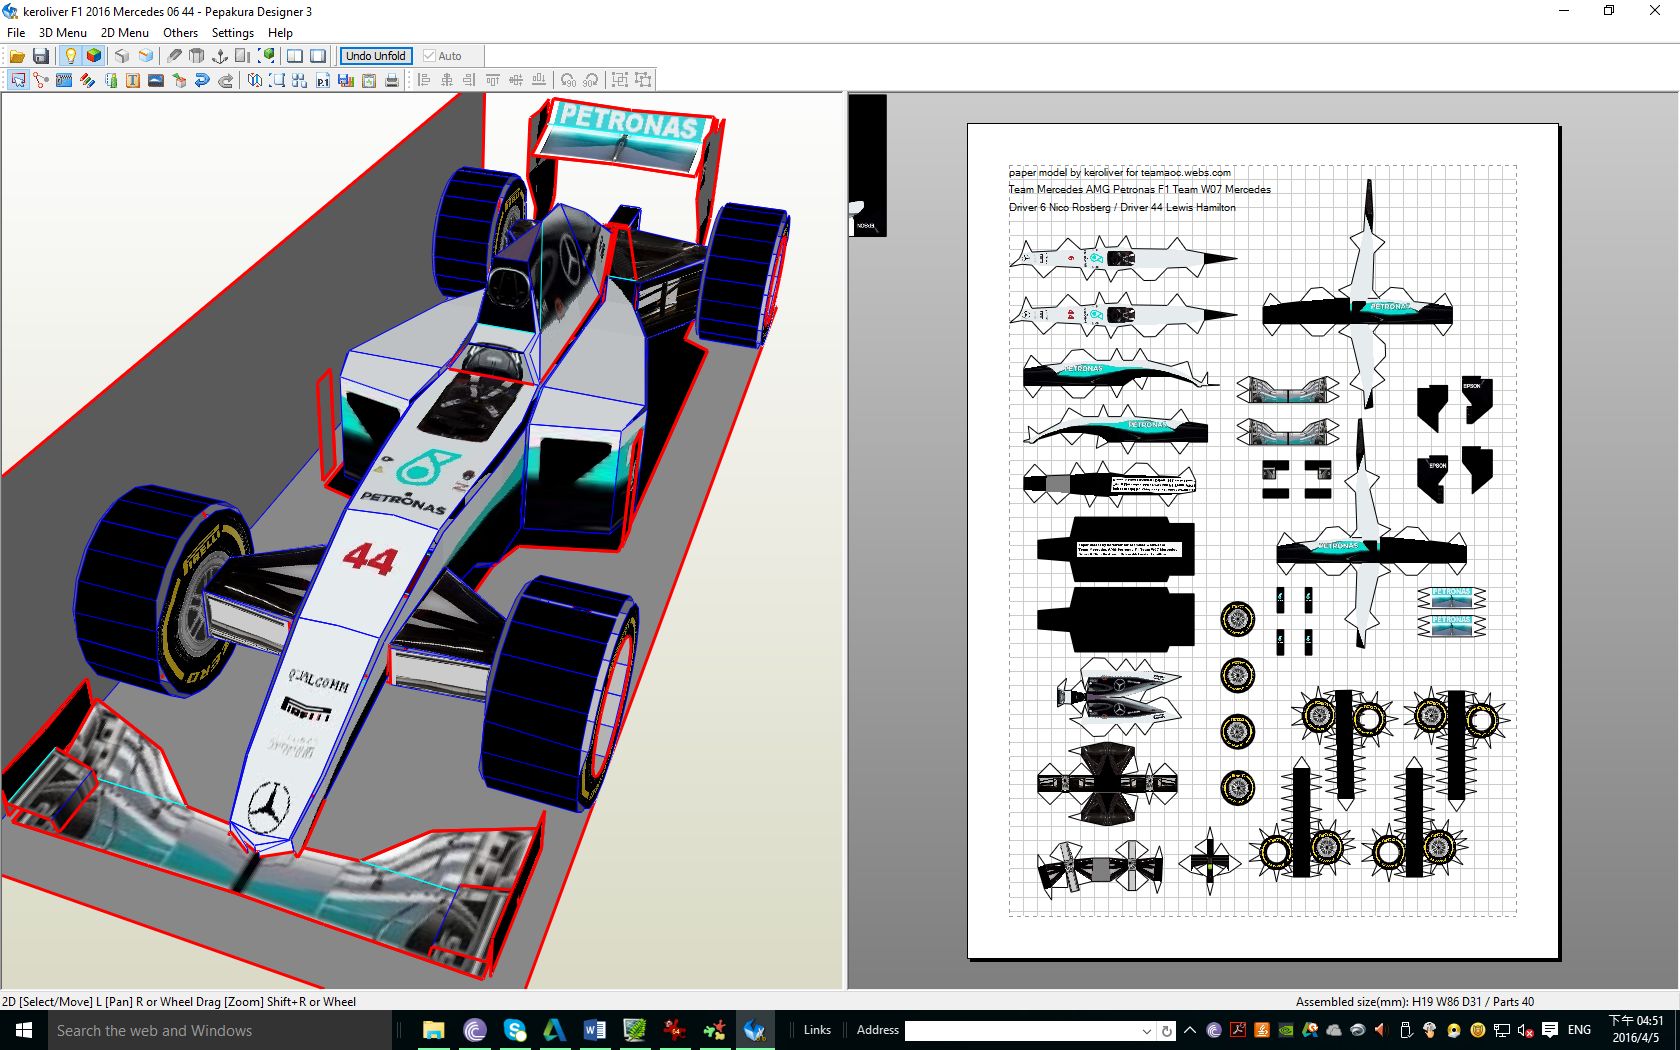Expand the taskbar Address dropdown arrow
Image resolution: width=1680 pixels, height=1050 pixels.
click(x=1146, y=1030)
